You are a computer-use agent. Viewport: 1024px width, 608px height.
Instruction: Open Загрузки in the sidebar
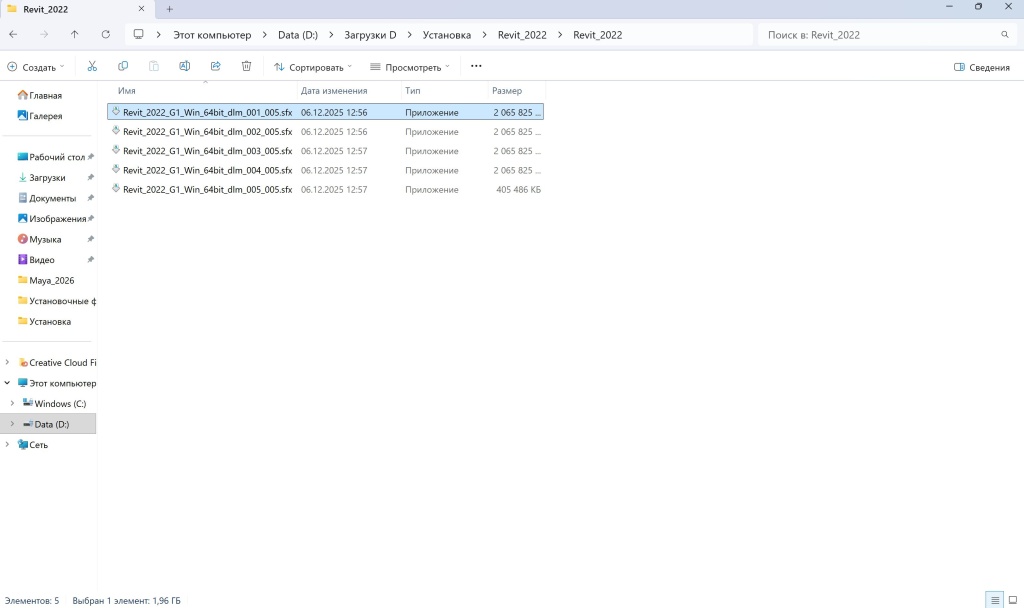(42, 178)
